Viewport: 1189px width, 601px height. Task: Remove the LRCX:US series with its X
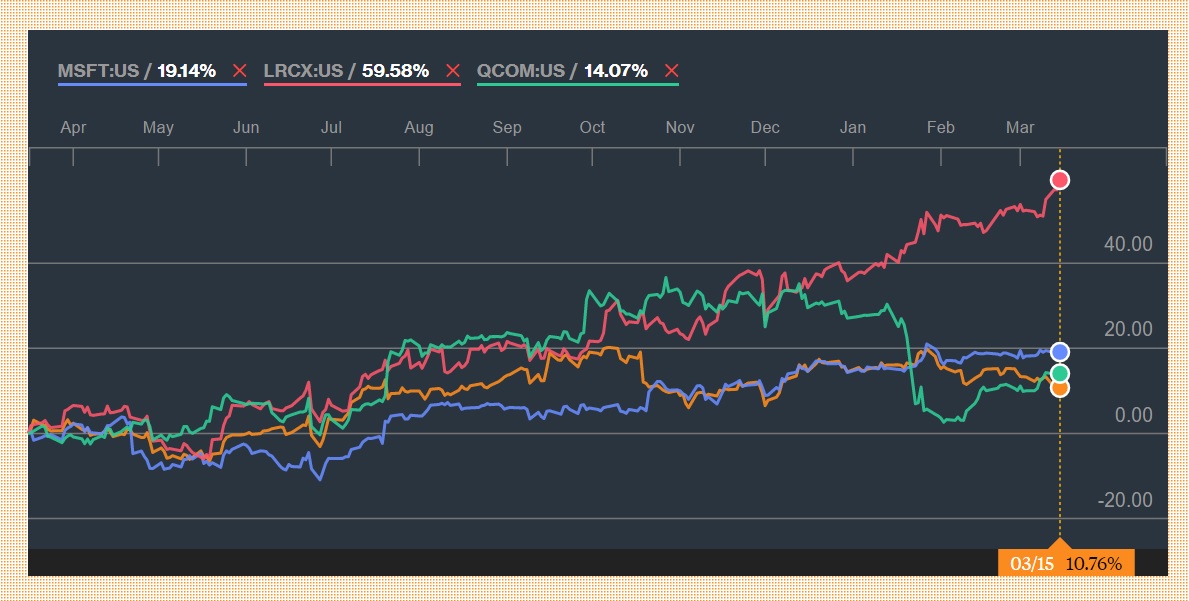coord(453,71)
